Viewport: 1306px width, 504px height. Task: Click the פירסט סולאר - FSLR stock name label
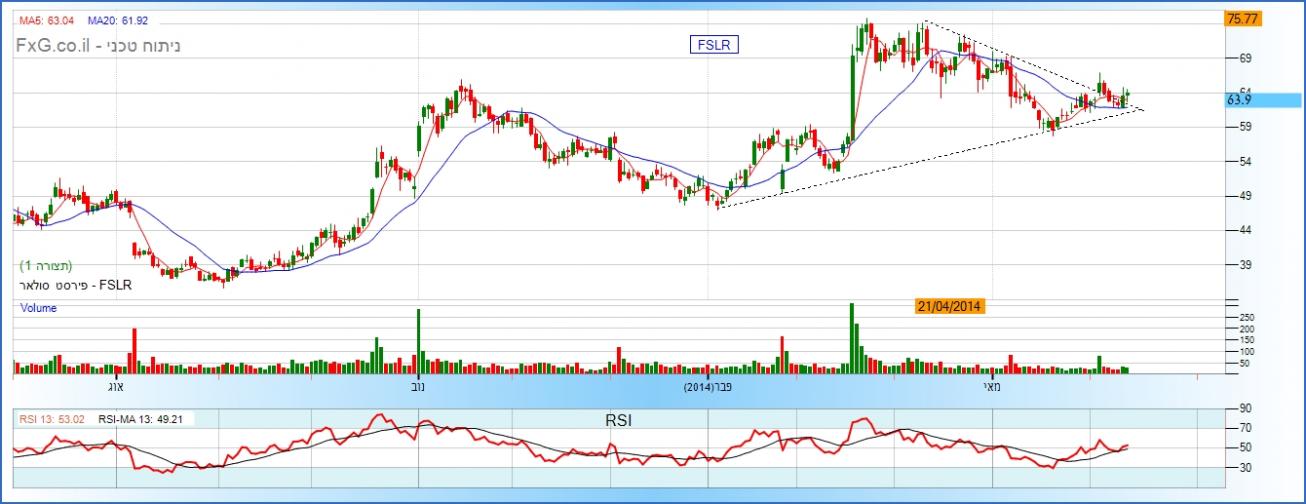(x=75, y=285)
